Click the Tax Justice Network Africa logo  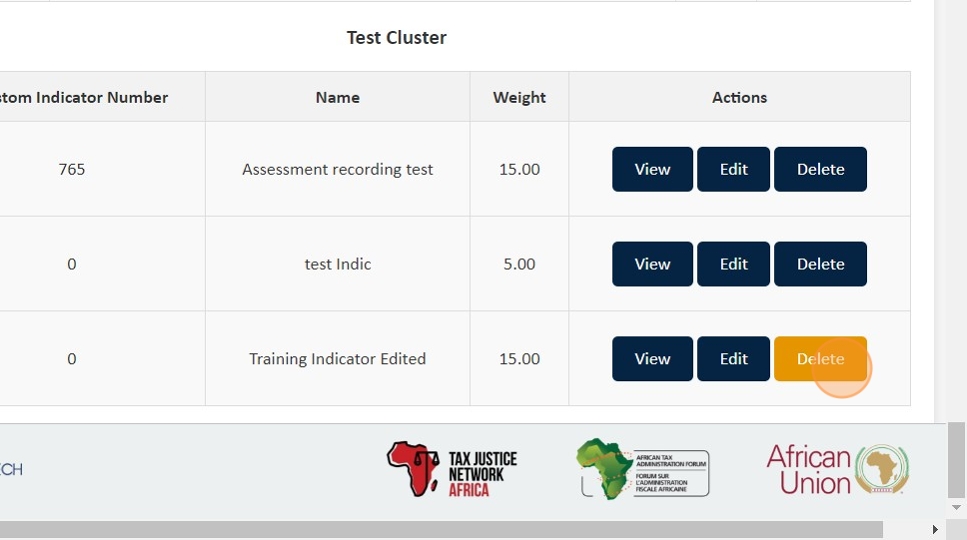click(452, 471)
